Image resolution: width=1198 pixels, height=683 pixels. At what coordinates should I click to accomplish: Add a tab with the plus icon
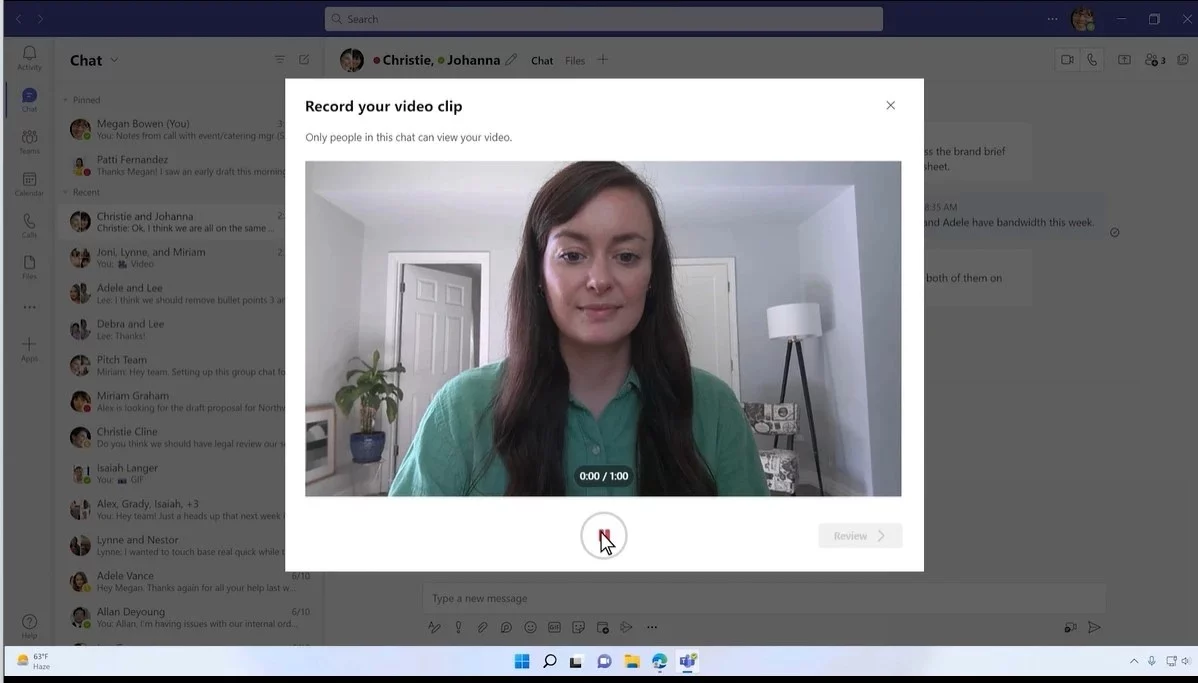[602, 60]
